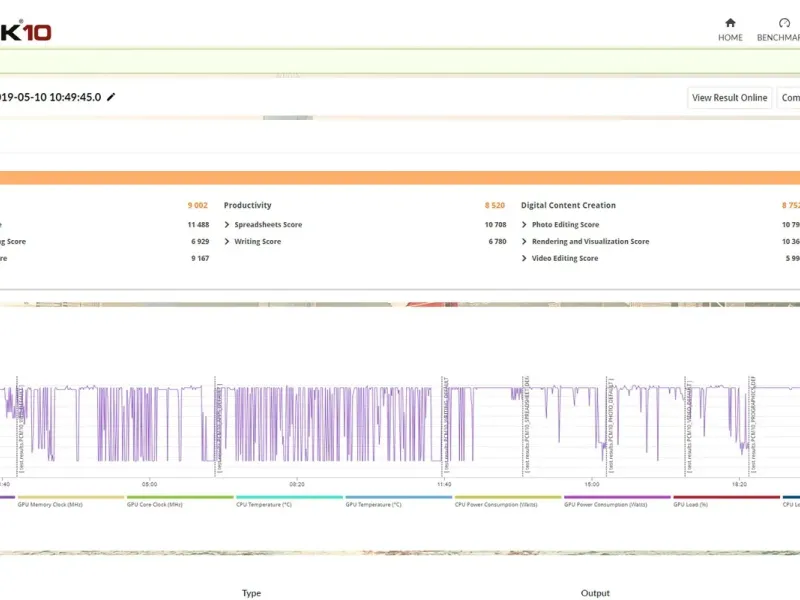Screen dimensions: 800x600
Task: Toggle CPU Temperature legend series
Action: (289, 501)
